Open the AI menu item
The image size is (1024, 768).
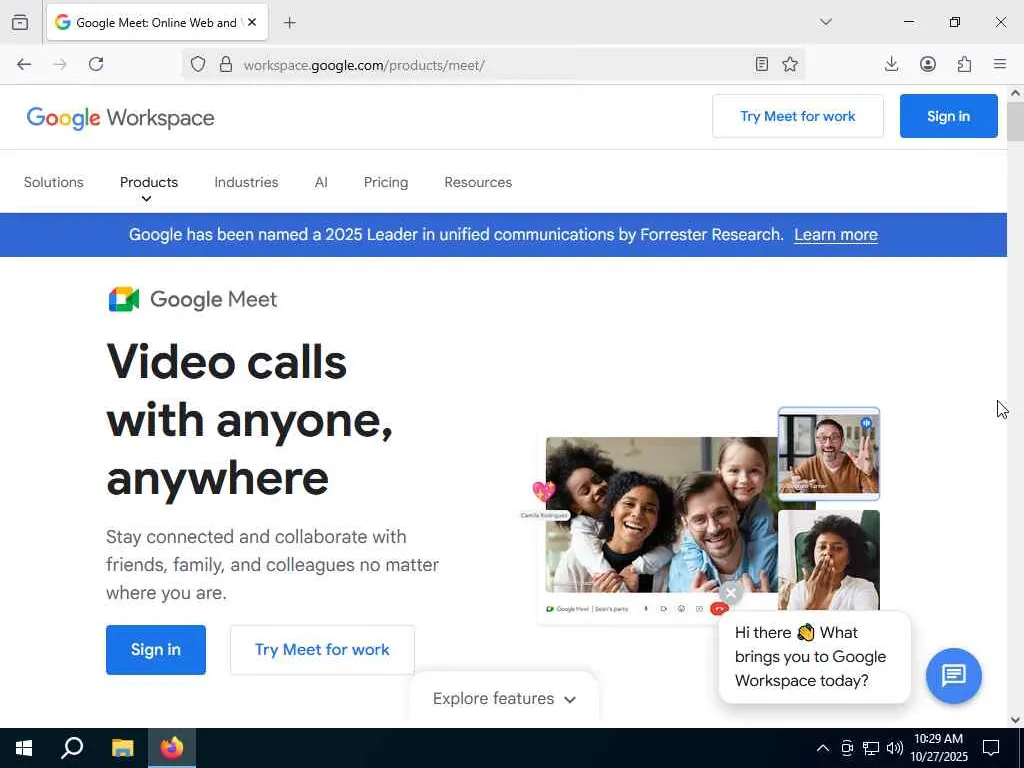[x=321, y=182]
